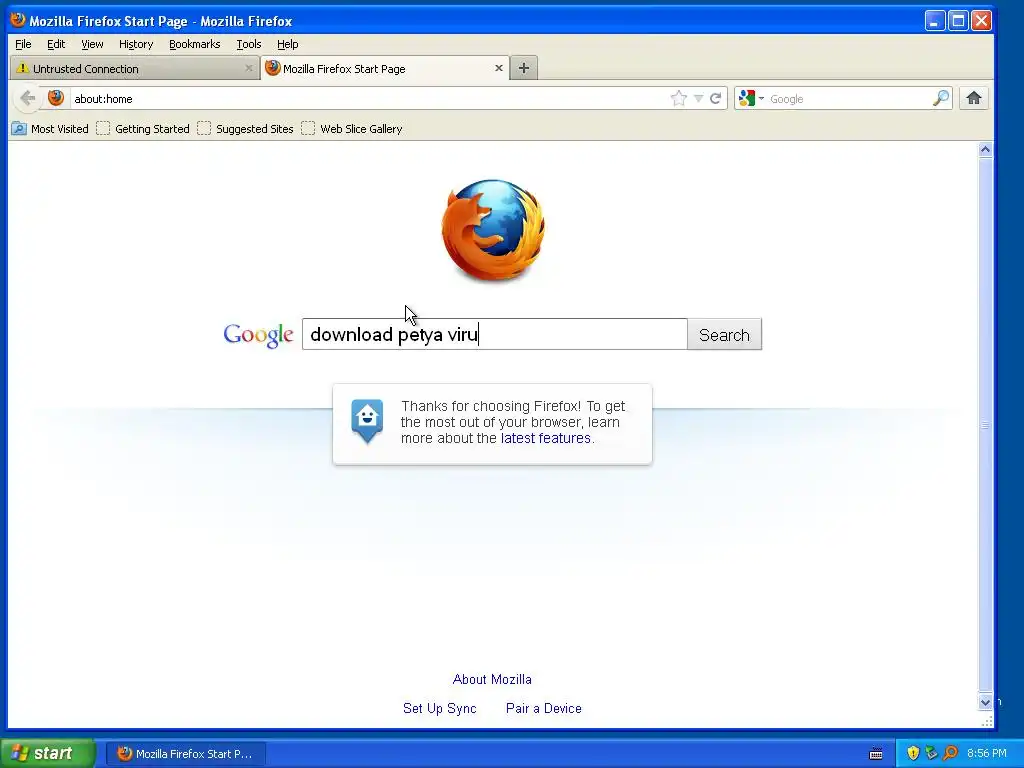Click the Firefox logo on start page
Viewport: 1024px width, 768px height.
[493, 231]
